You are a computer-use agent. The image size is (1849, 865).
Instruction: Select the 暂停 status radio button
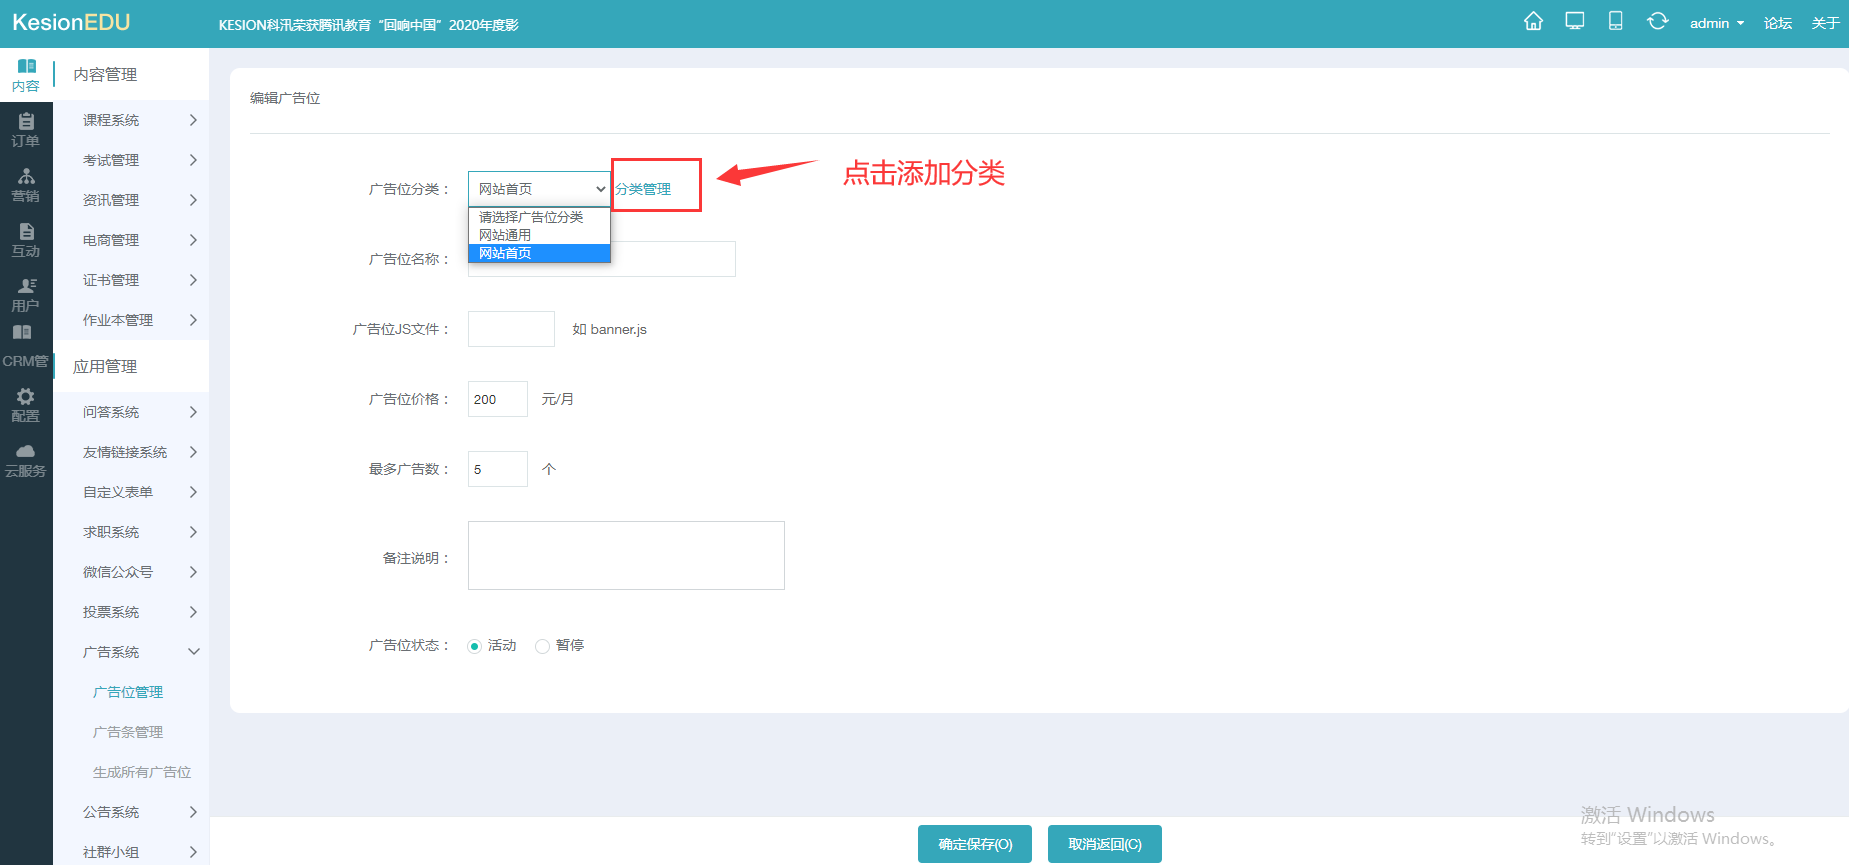(x=542, y=646)
